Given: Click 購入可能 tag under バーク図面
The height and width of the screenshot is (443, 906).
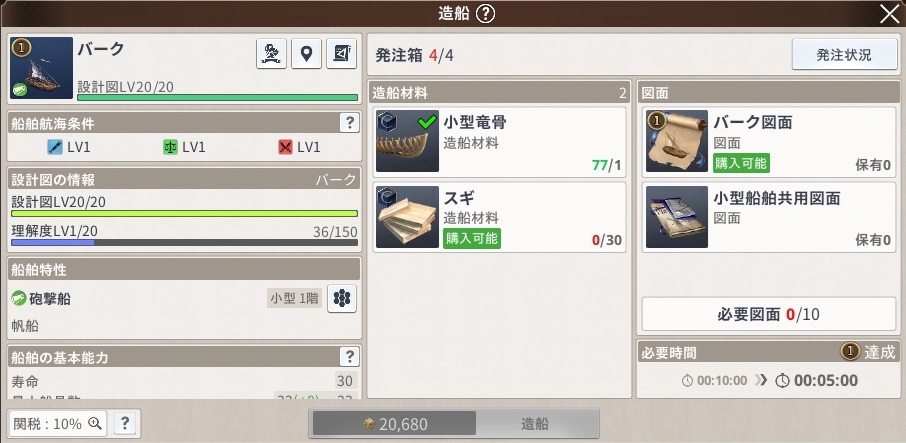Looking at the screenshot, I should click(x=741, y=163).
